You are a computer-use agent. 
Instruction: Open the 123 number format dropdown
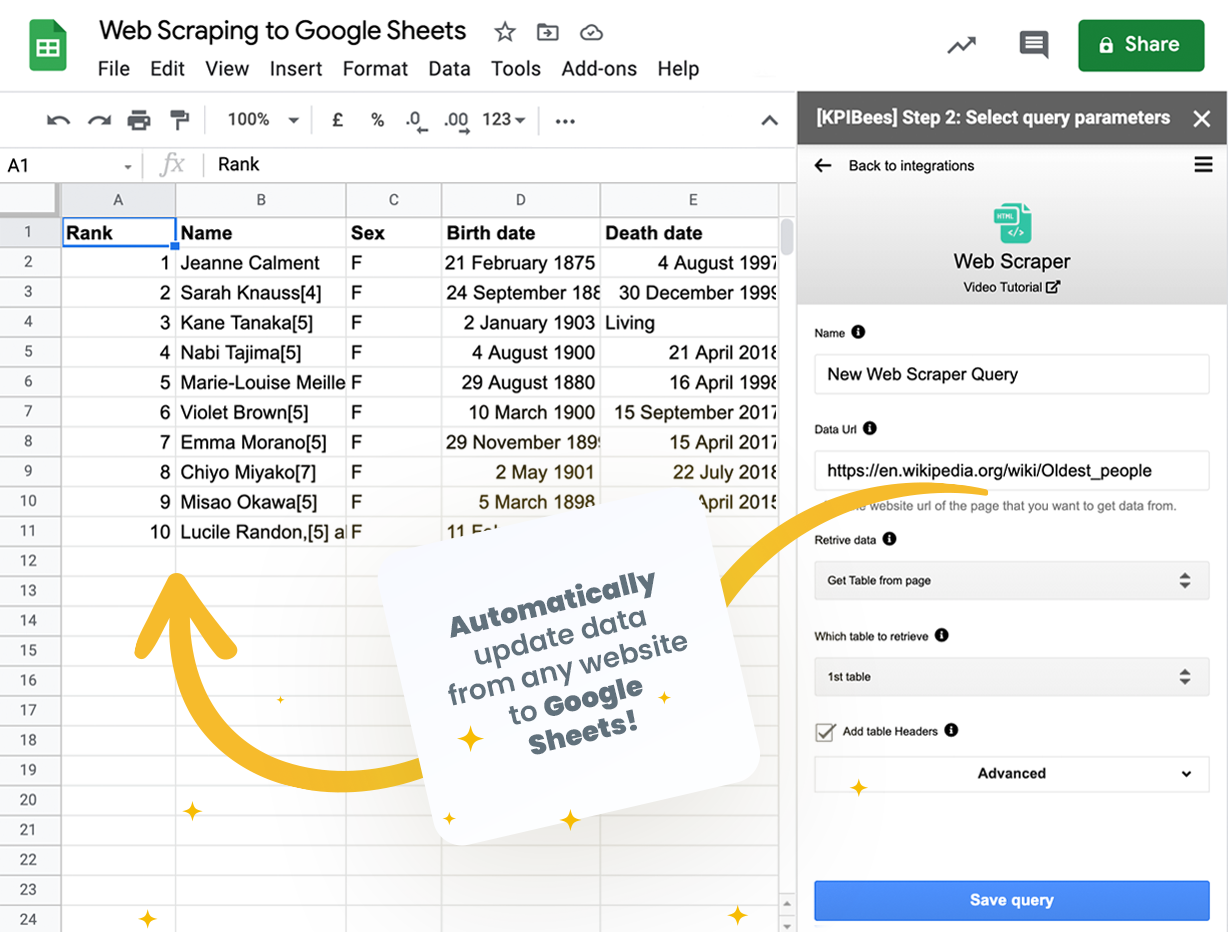pos(504,120)
